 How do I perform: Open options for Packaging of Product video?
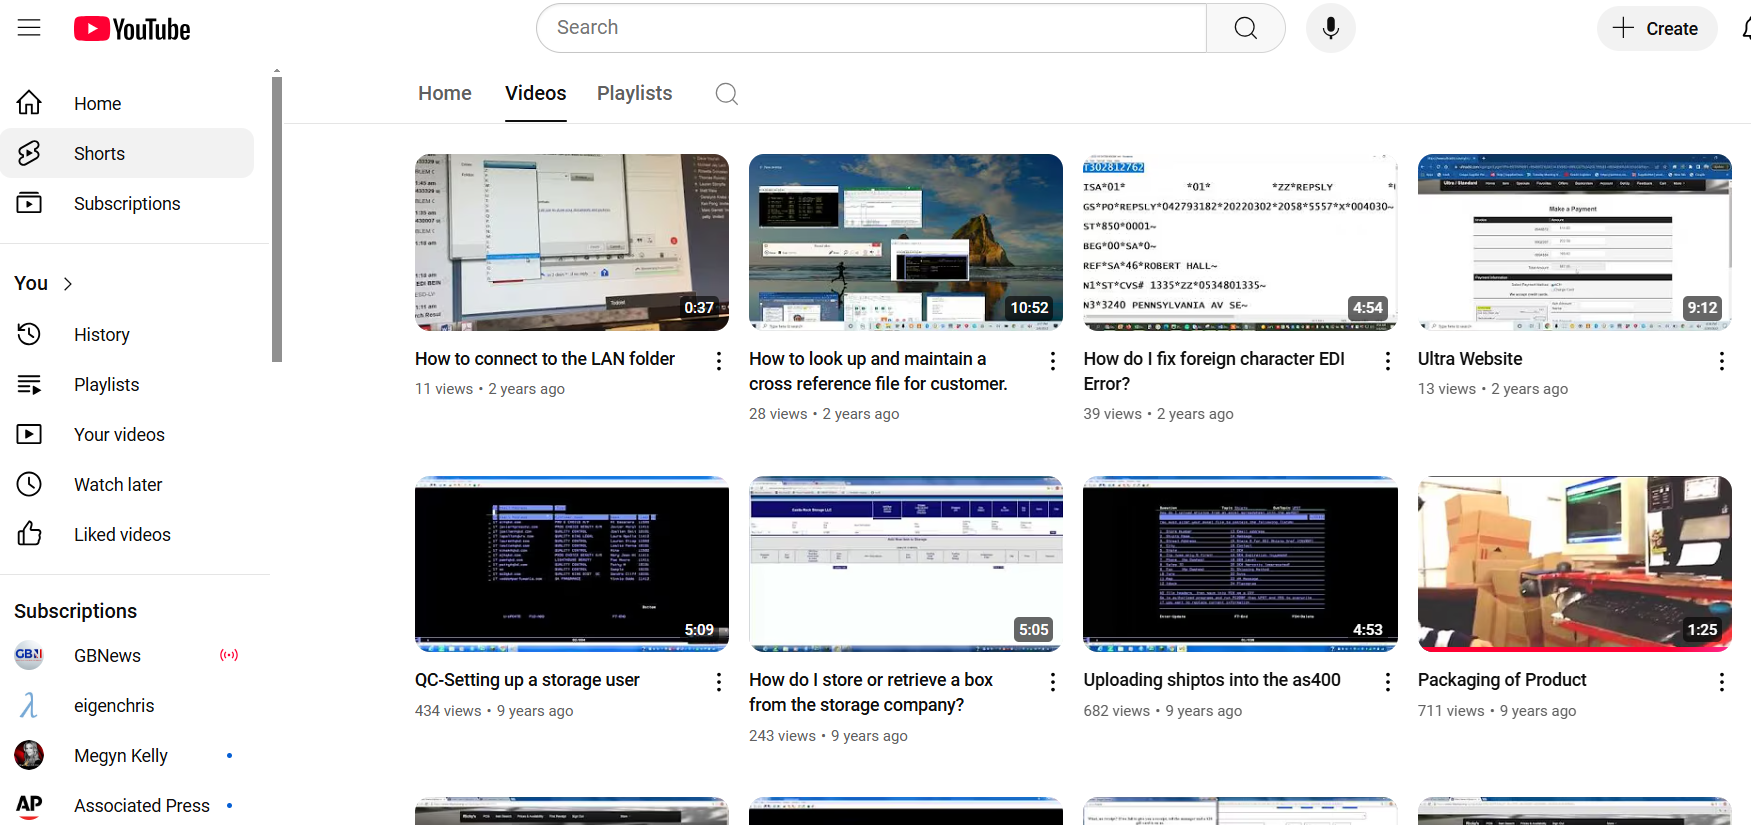(1721, 682)
